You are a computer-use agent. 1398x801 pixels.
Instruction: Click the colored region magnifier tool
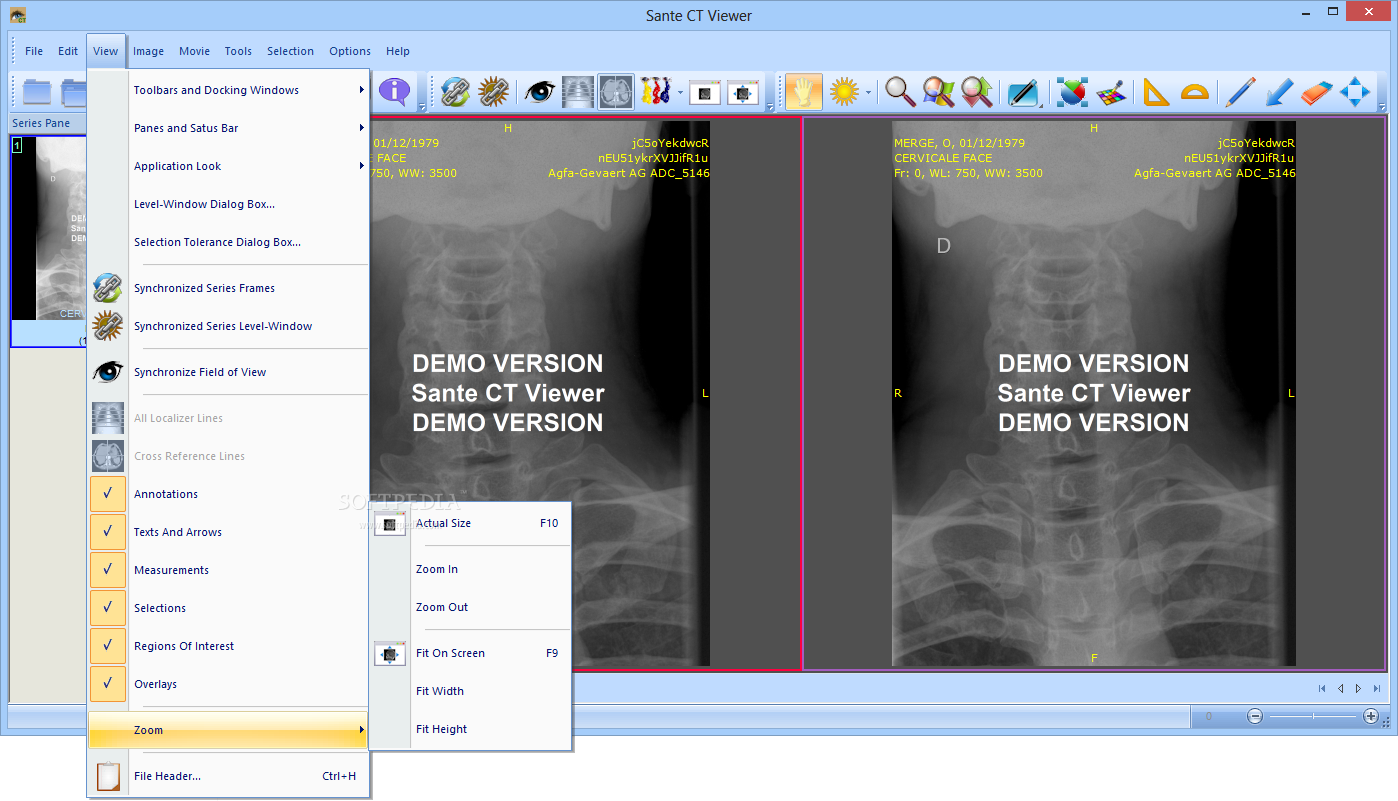pos(938,92)
